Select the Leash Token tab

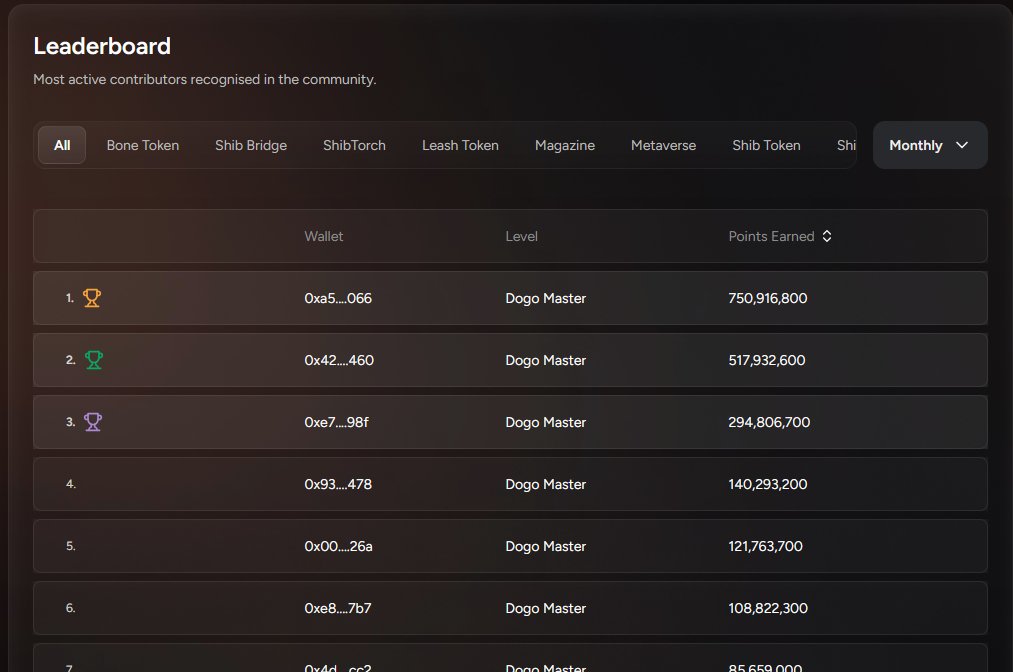(460, 145)
